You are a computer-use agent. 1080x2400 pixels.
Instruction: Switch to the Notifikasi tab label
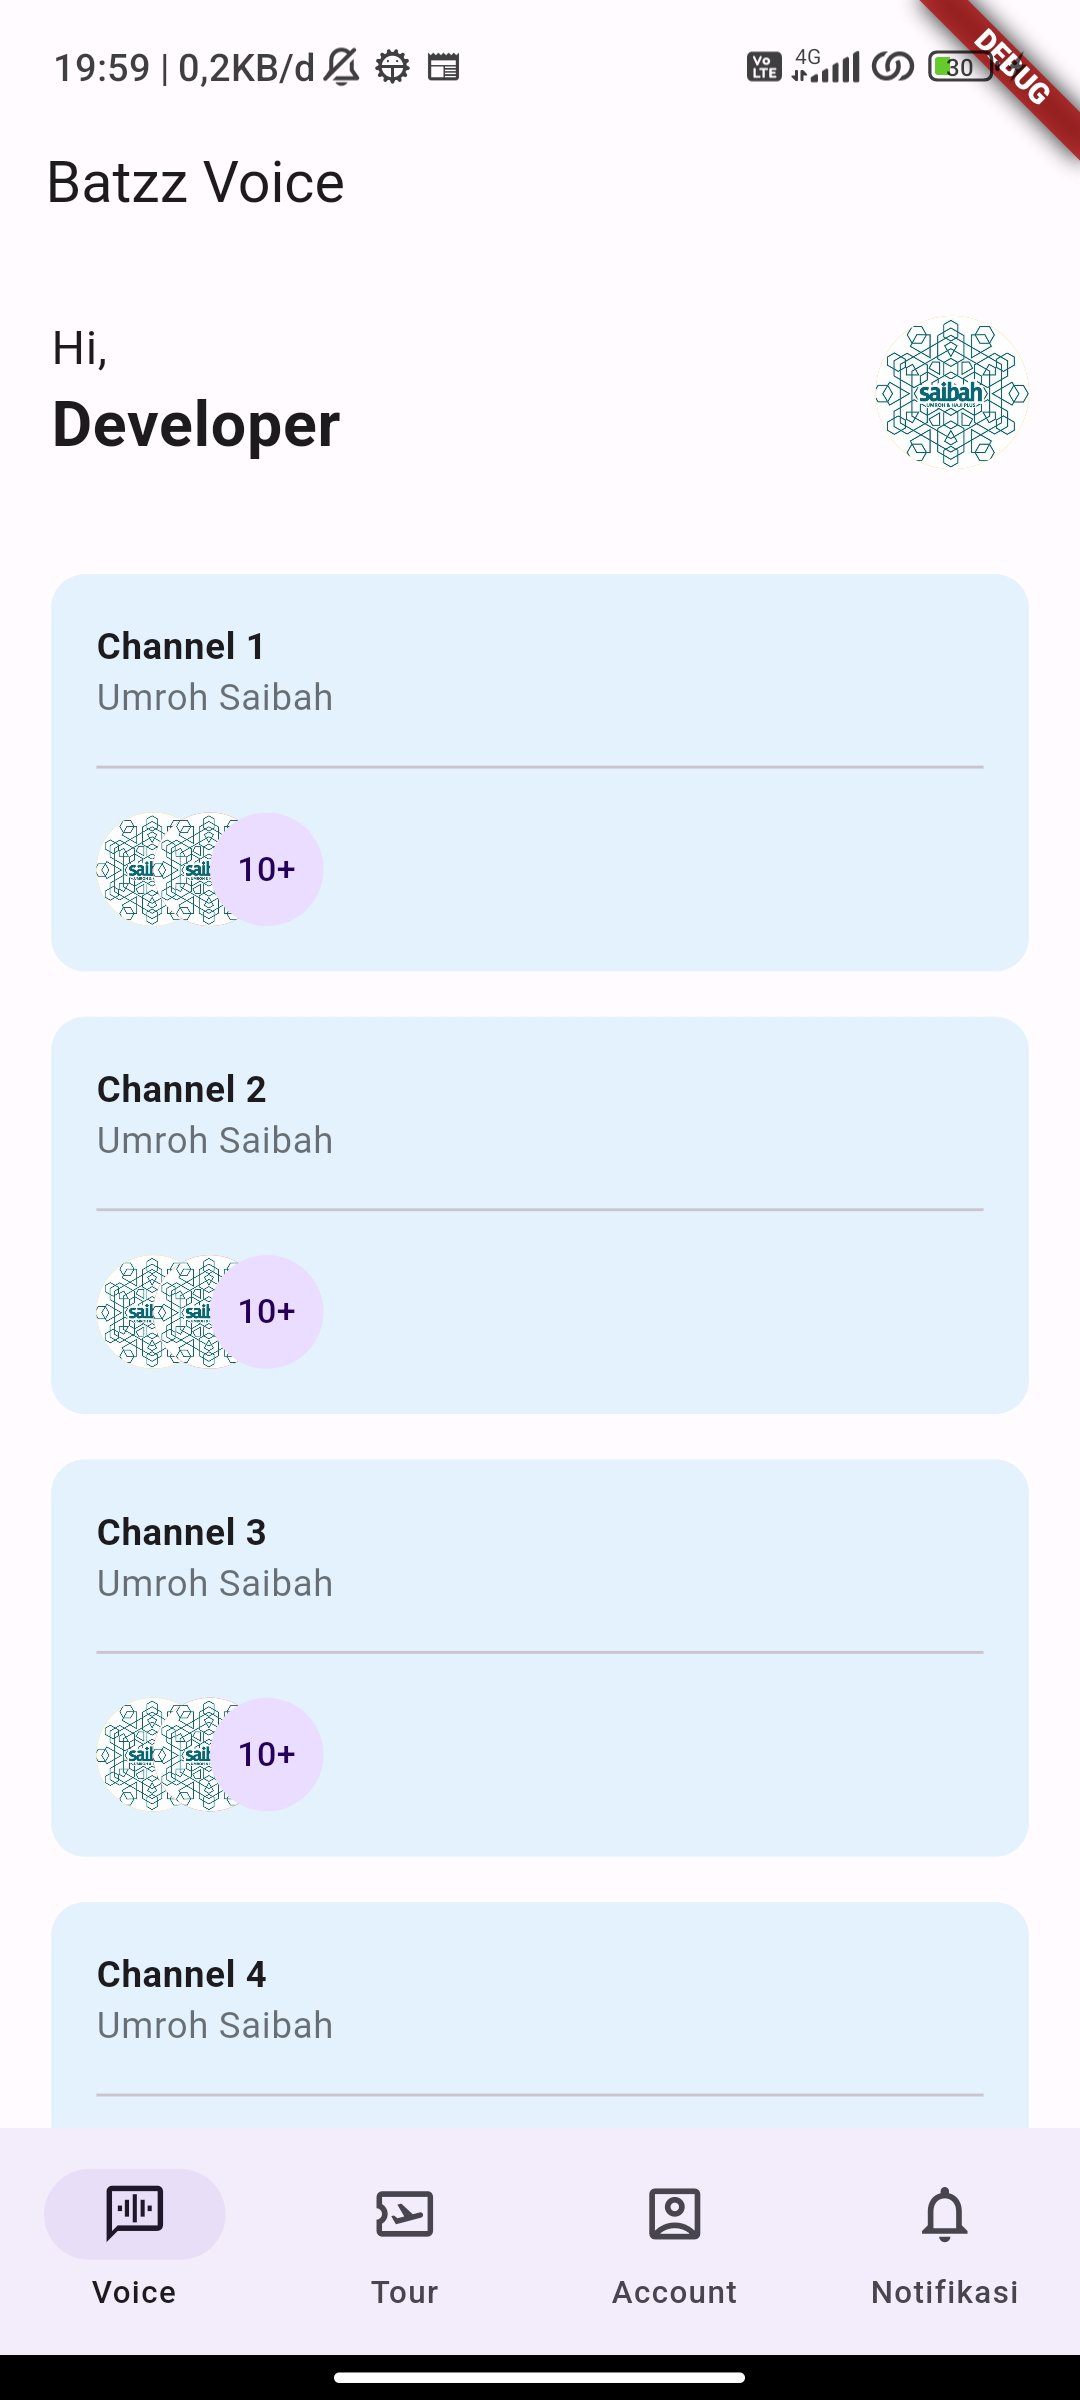pos(944,2292)
